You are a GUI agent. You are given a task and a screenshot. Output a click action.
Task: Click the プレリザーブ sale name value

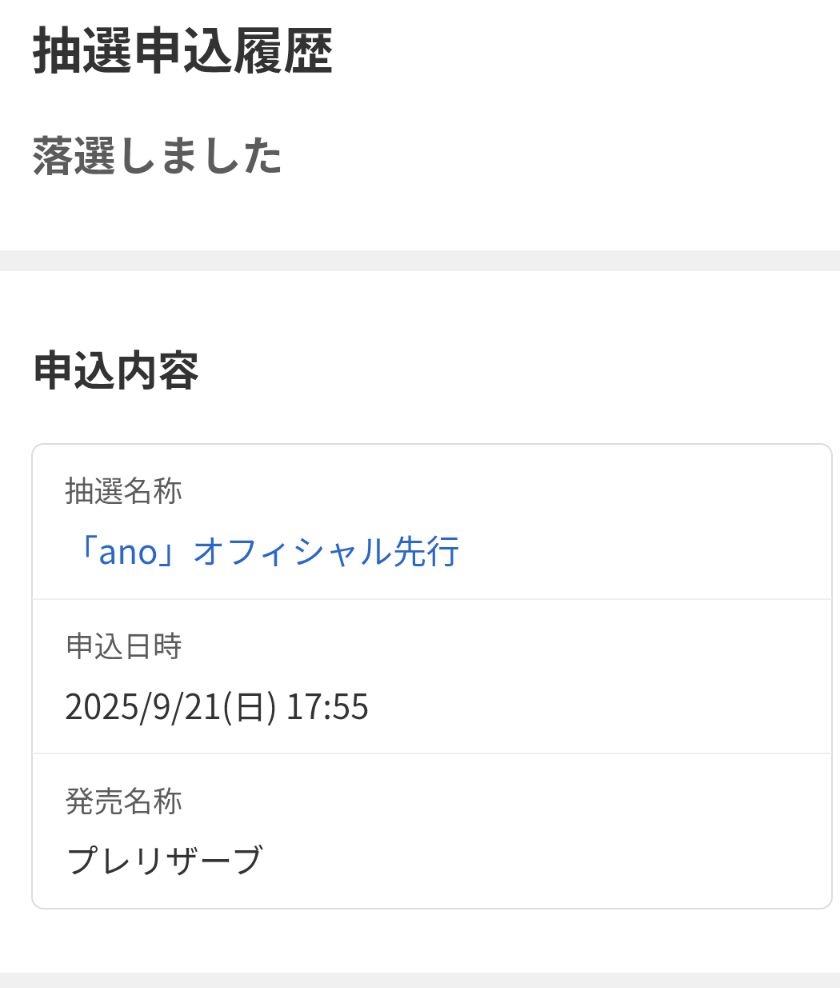(x=164, y=859)
